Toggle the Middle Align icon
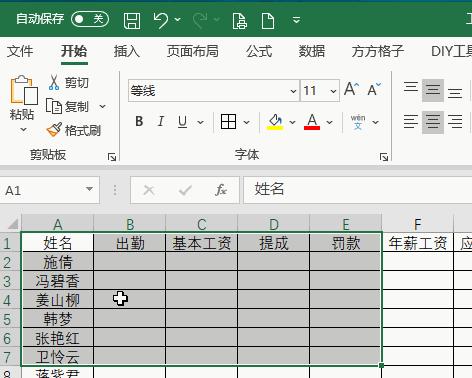472x378 pixels. [433, 90]
